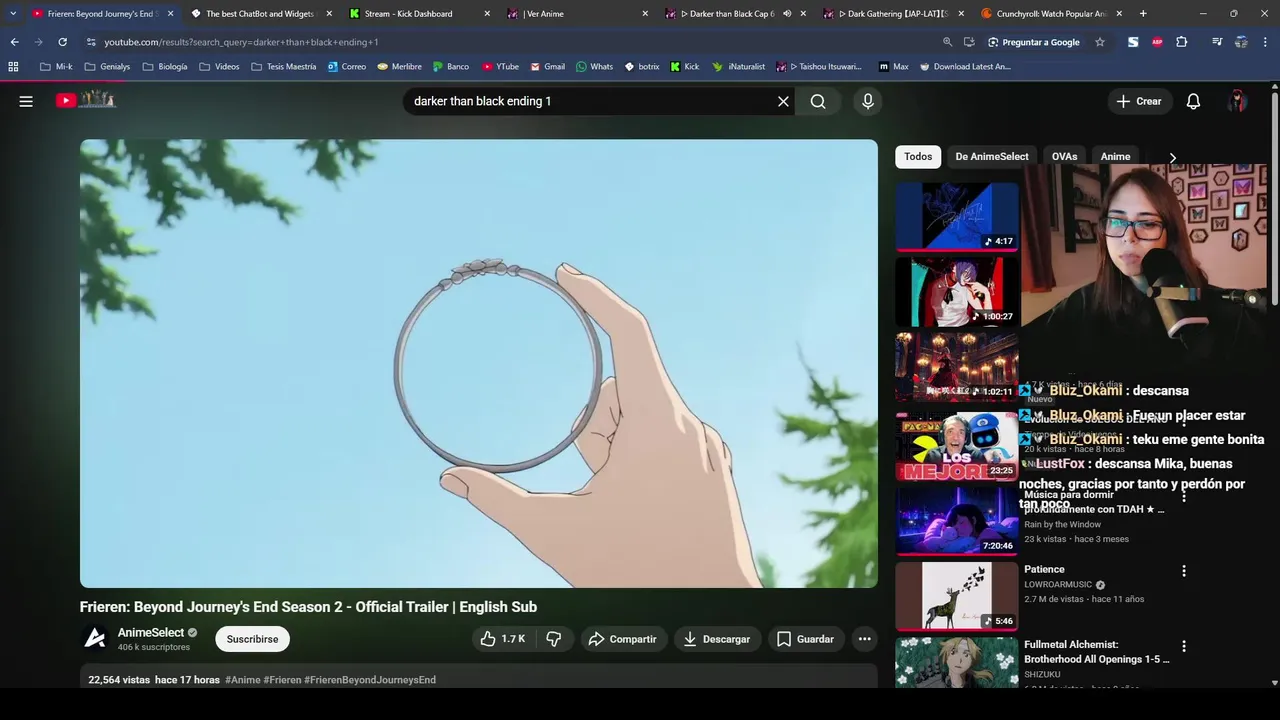
Task: Switch to the Stream - Kick Dashboard tab
Action: (420, 14)
